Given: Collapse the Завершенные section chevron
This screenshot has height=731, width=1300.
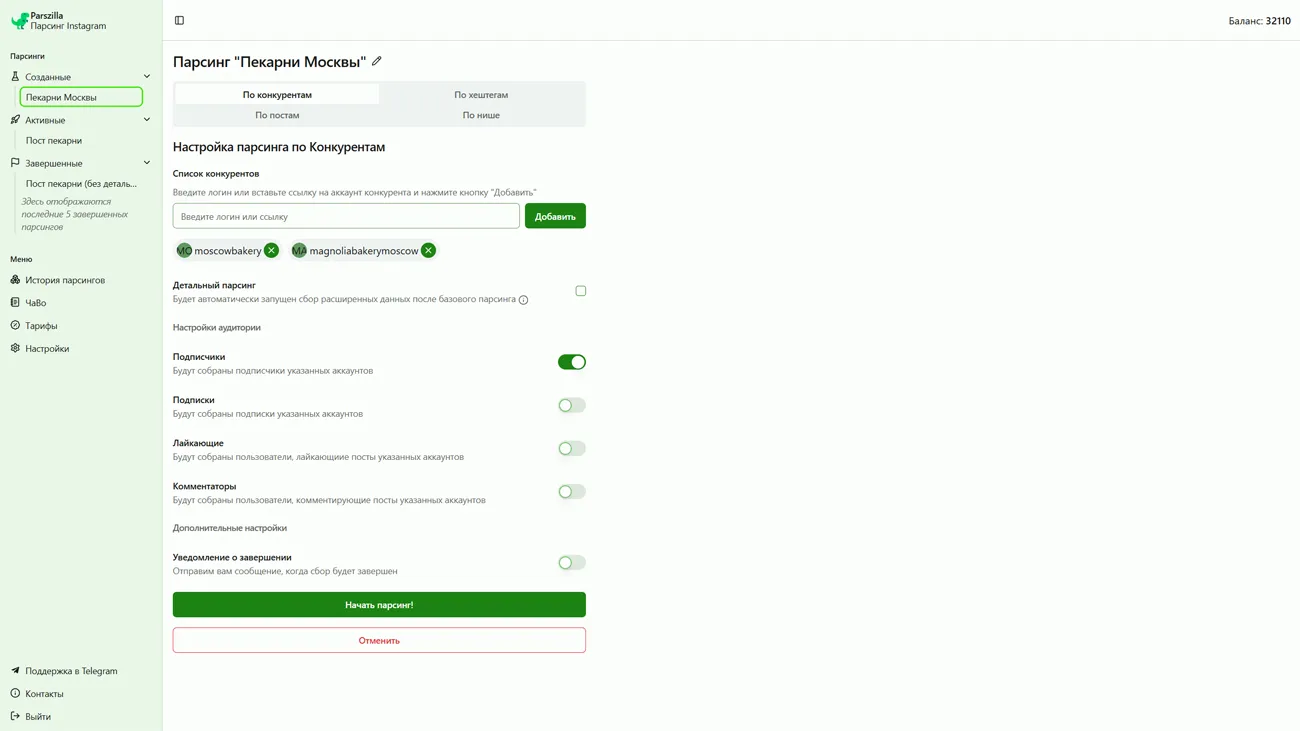Looking at the screenshot, I should tap(147, 163).
